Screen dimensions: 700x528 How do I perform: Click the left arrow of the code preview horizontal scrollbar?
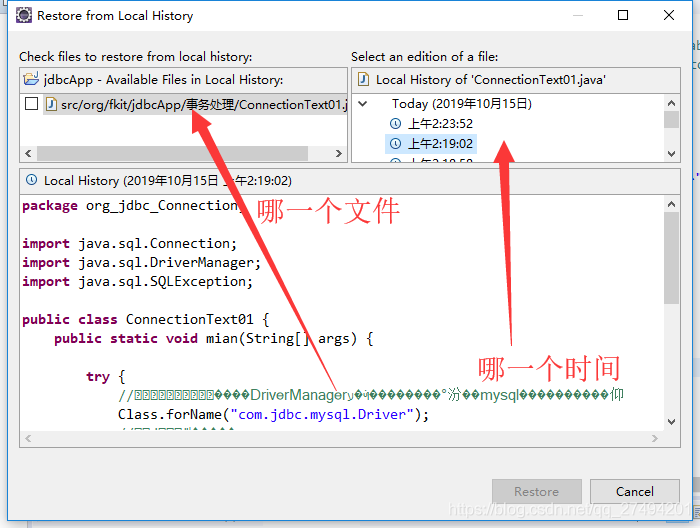(29, 438)
